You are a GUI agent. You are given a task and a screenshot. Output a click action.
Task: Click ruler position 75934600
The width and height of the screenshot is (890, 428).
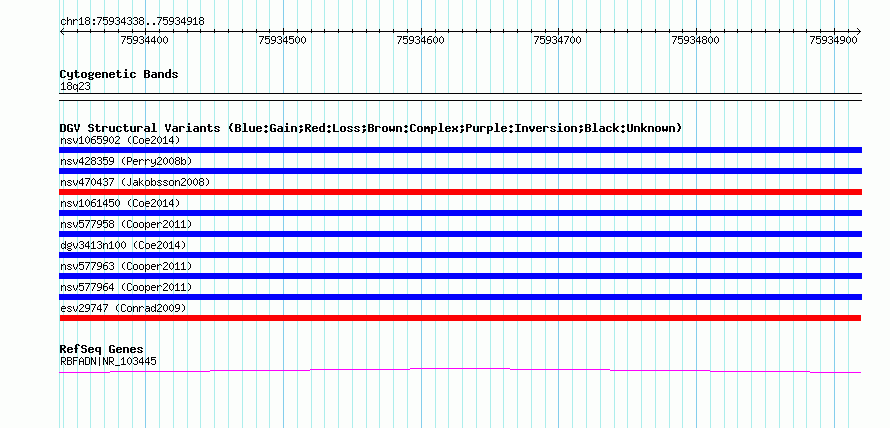[421, 40]
